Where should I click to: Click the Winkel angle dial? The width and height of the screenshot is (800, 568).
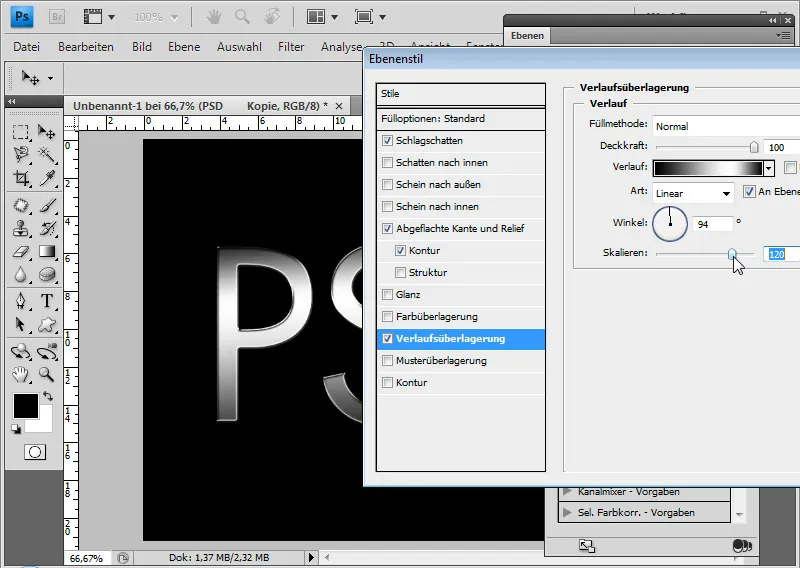(670, 224)
